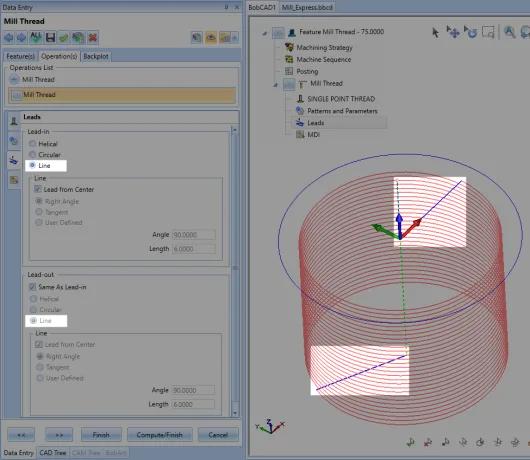Switch to the Feature(s) tab
The width and height of the screenshot is (530, 460).
click(x=20, y=56)
